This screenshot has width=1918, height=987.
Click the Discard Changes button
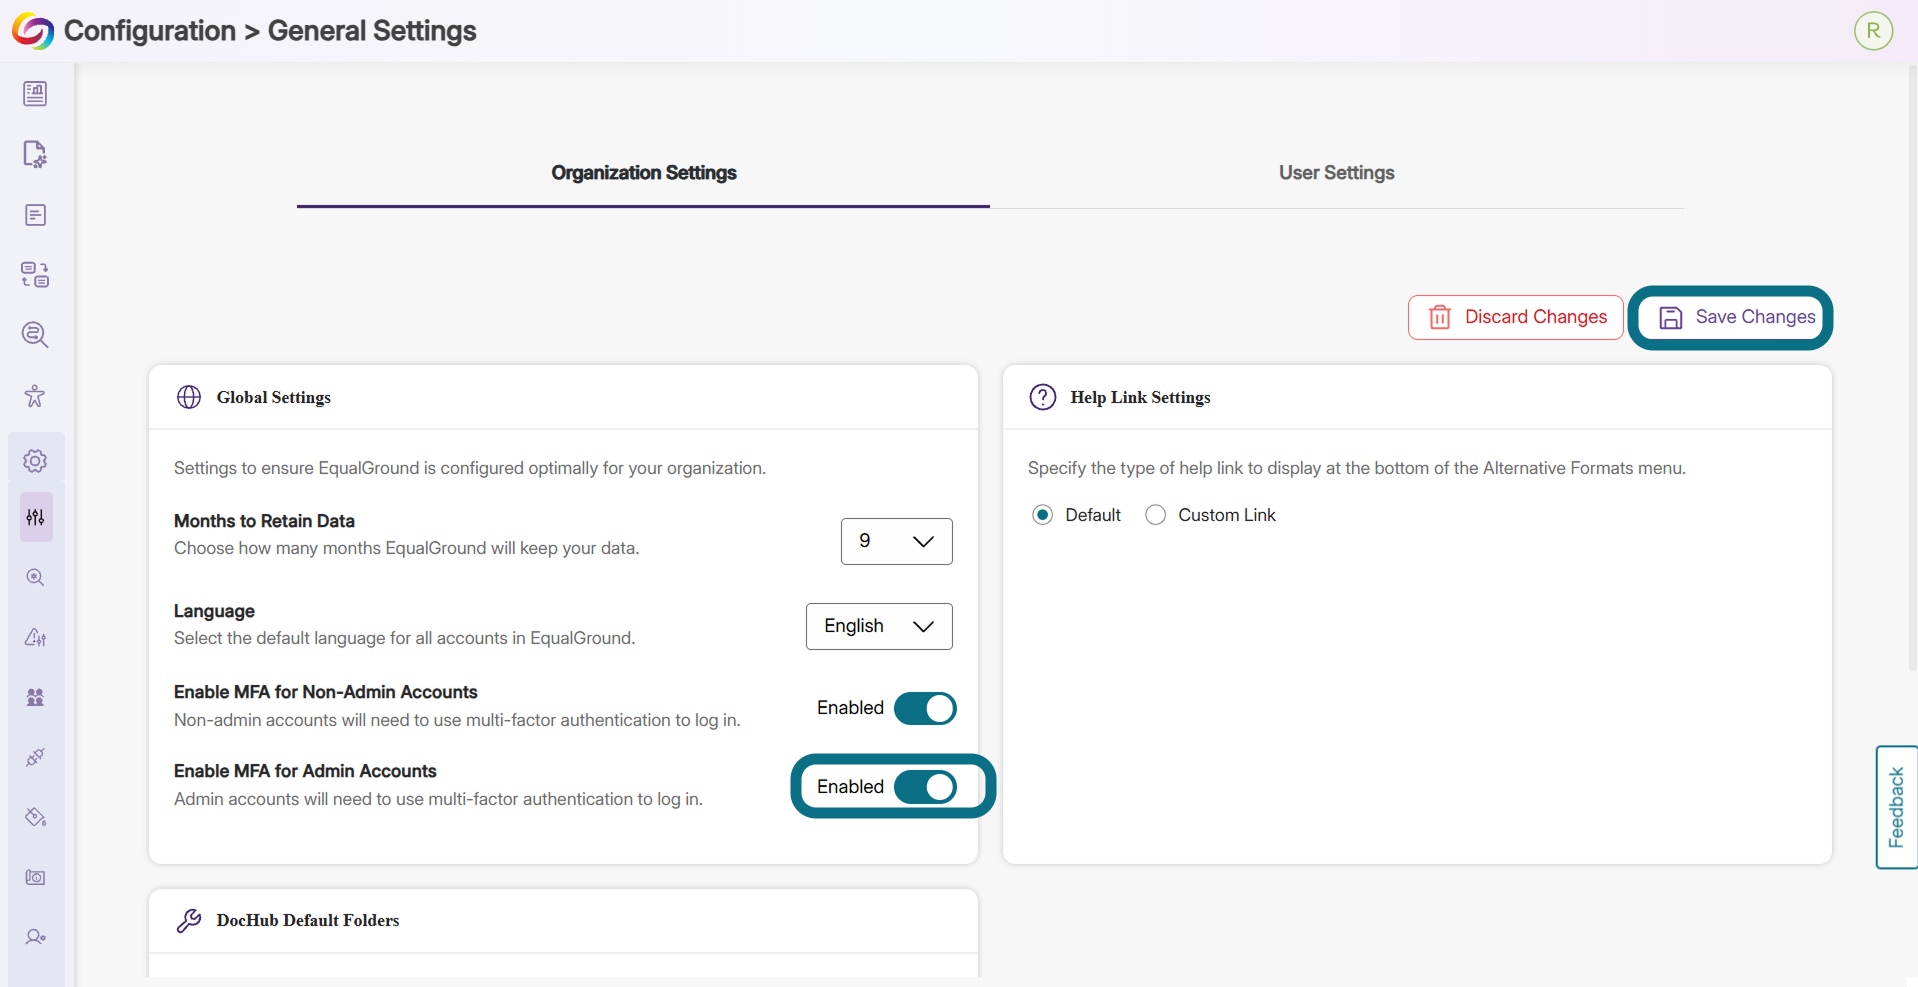point(1515,317)
